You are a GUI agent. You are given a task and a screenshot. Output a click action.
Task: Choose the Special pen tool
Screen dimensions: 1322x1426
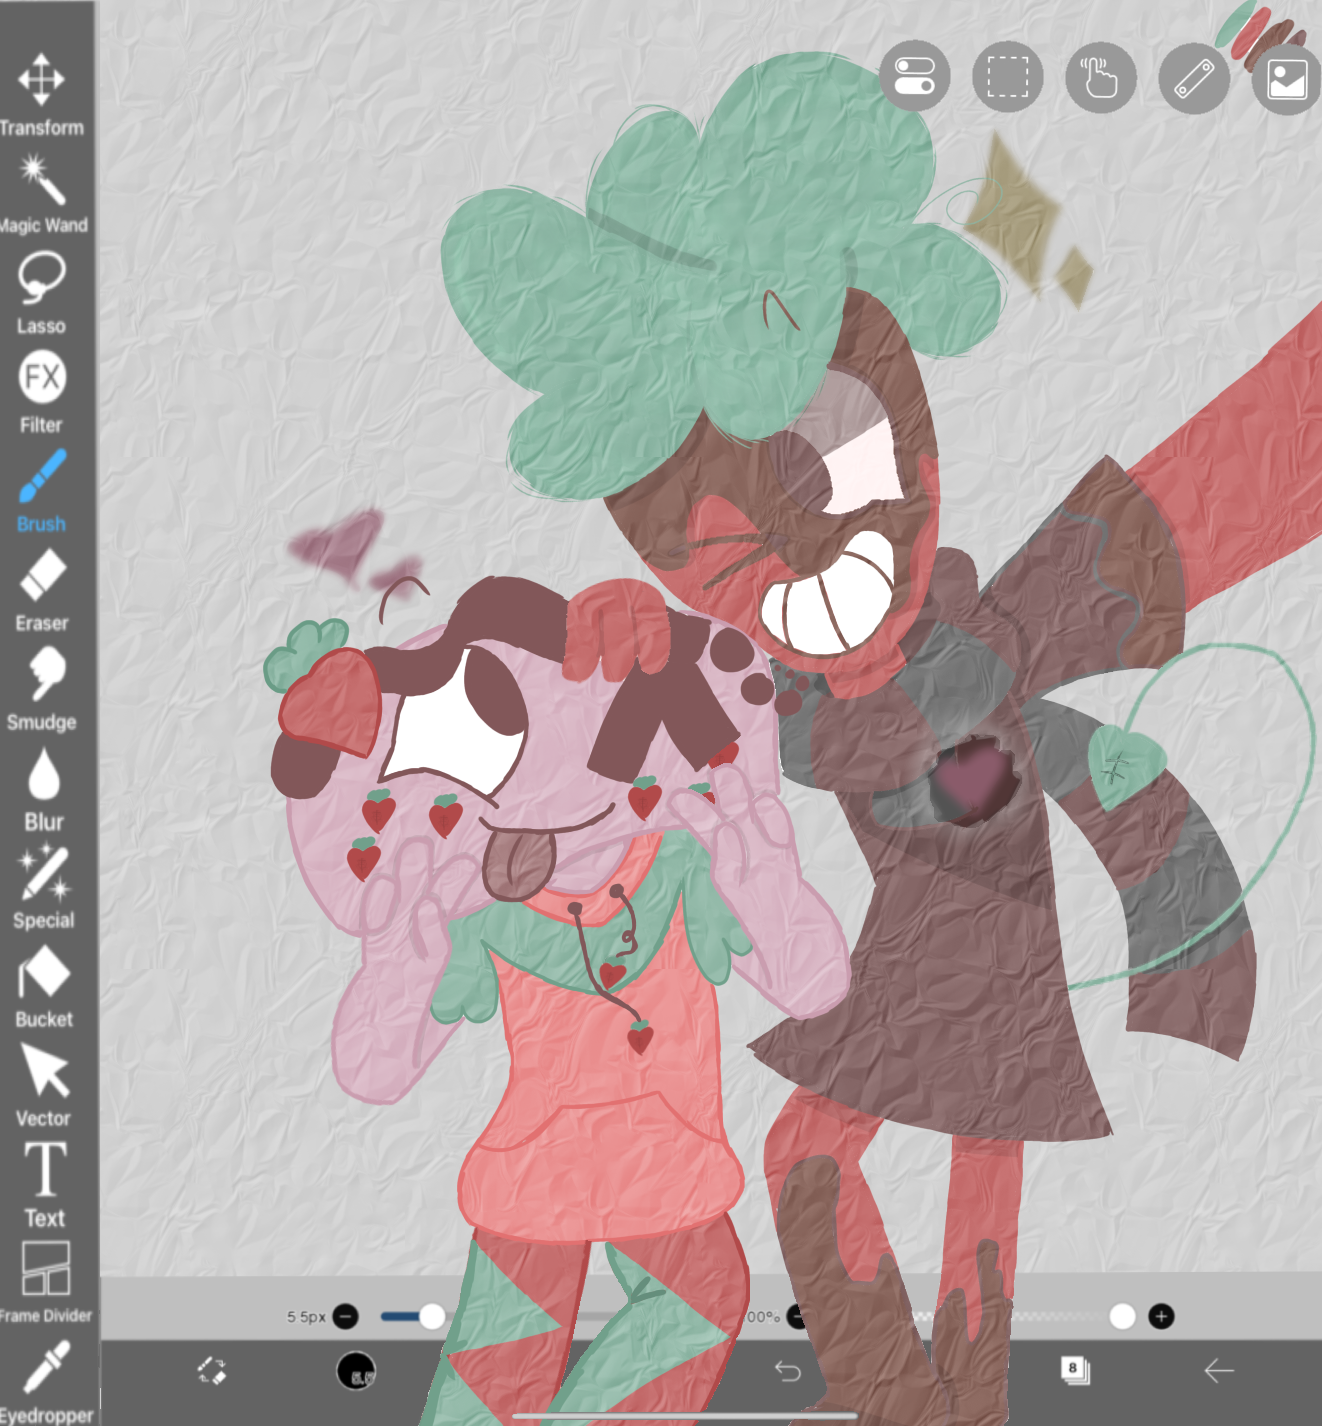(x=43, y=873)
